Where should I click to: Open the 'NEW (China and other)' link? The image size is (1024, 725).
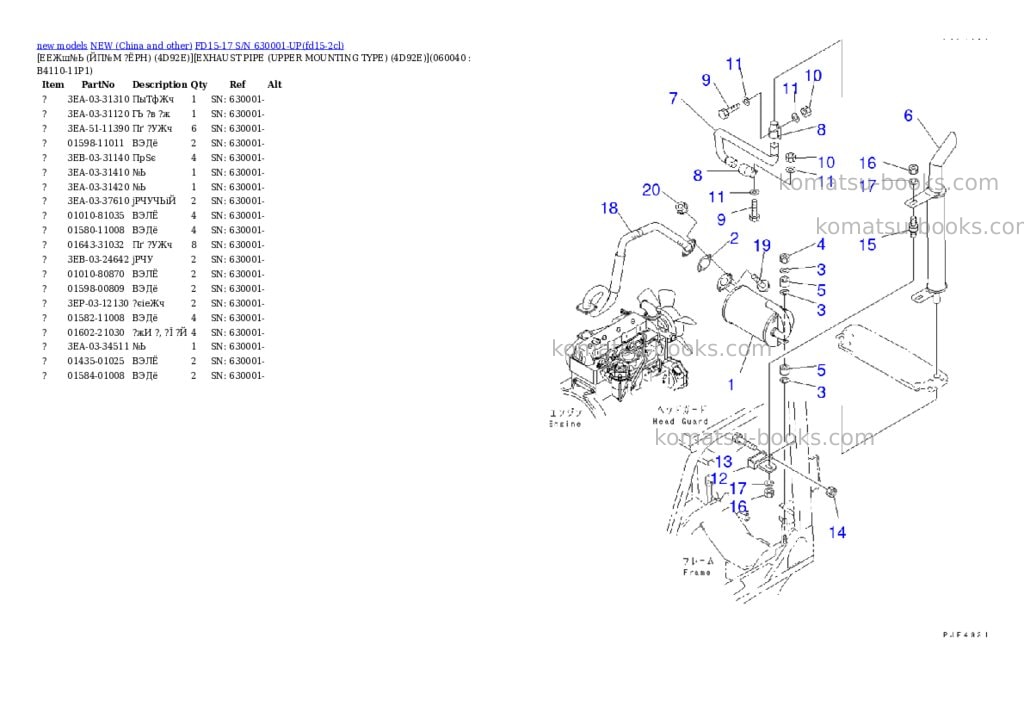141,46
